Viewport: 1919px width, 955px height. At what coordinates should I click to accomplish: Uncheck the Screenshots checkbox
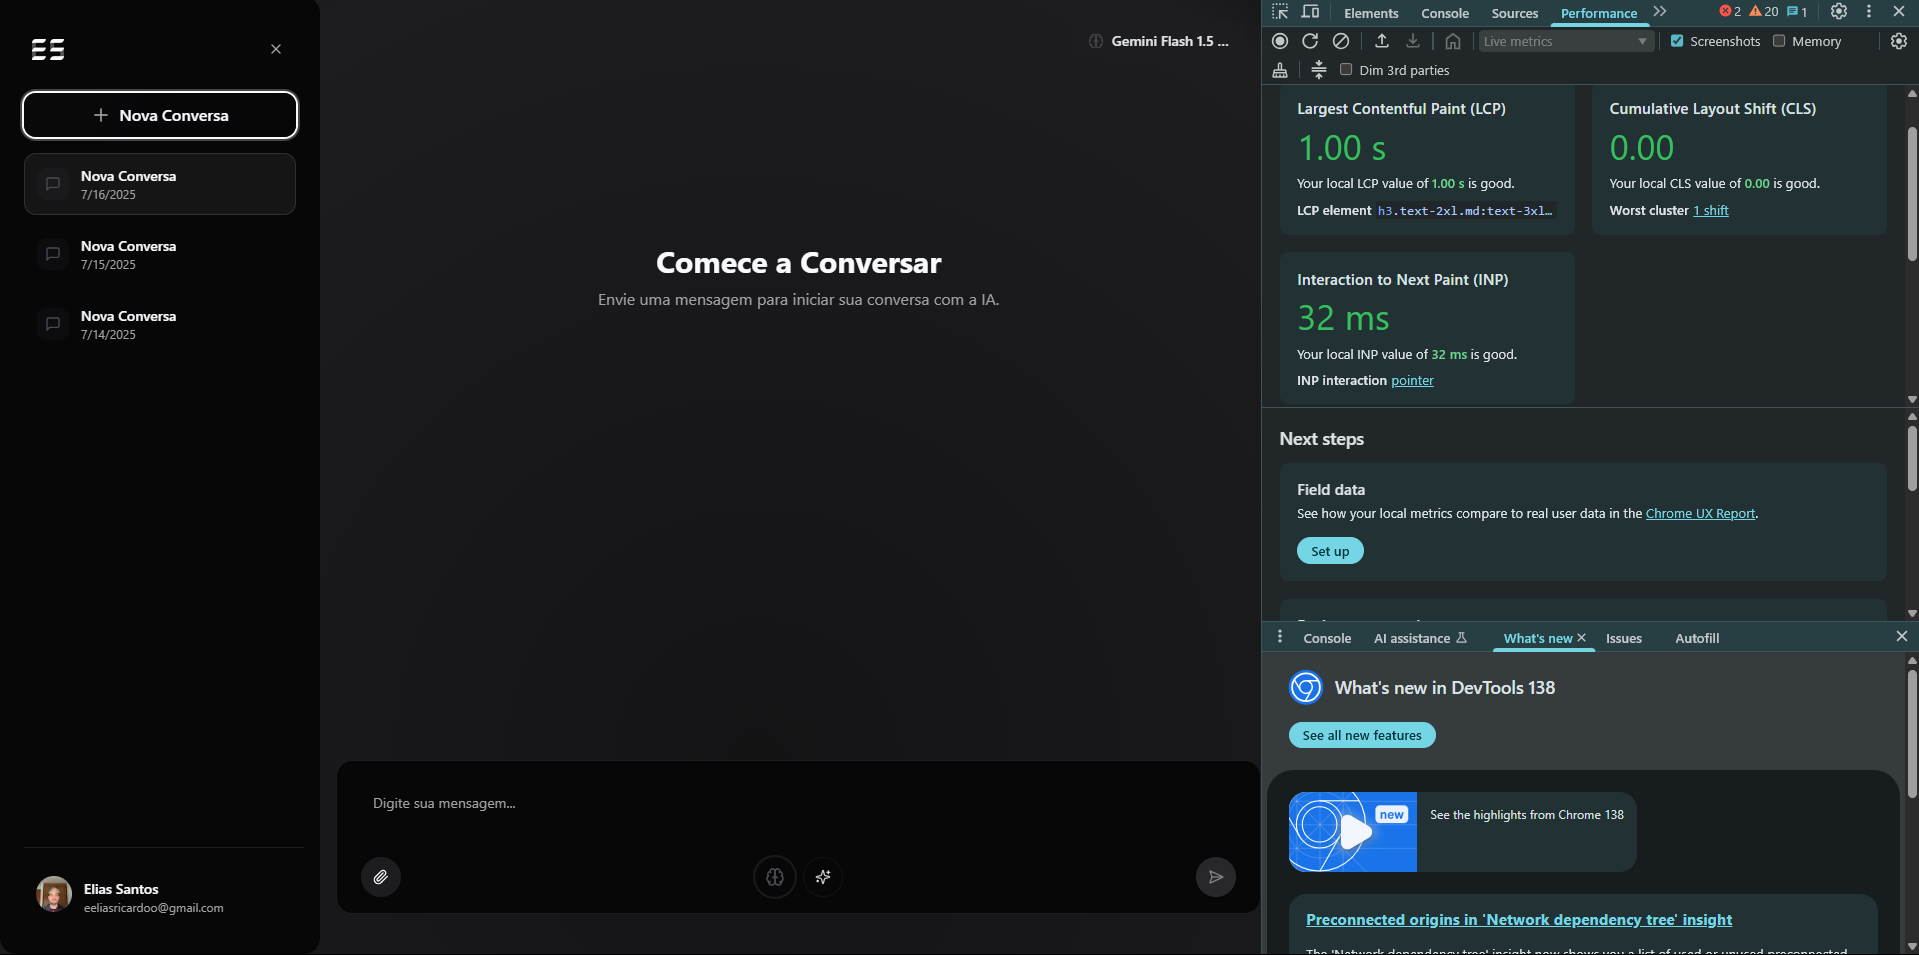(1677, 41)
